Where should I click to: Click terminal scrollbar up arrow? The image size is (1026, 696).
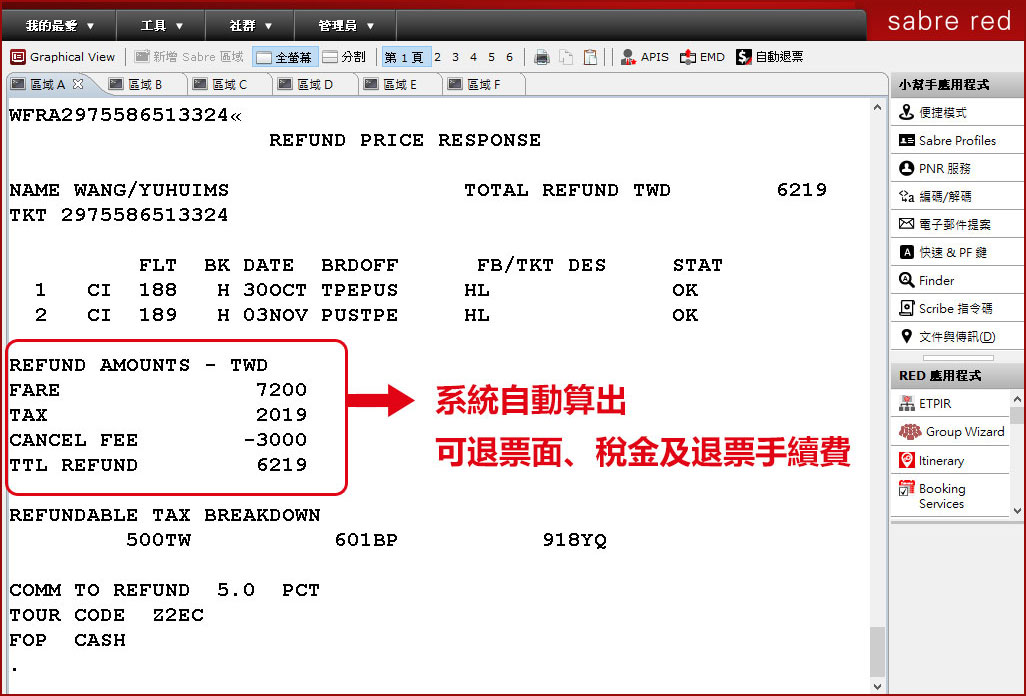tap(877, 107)
